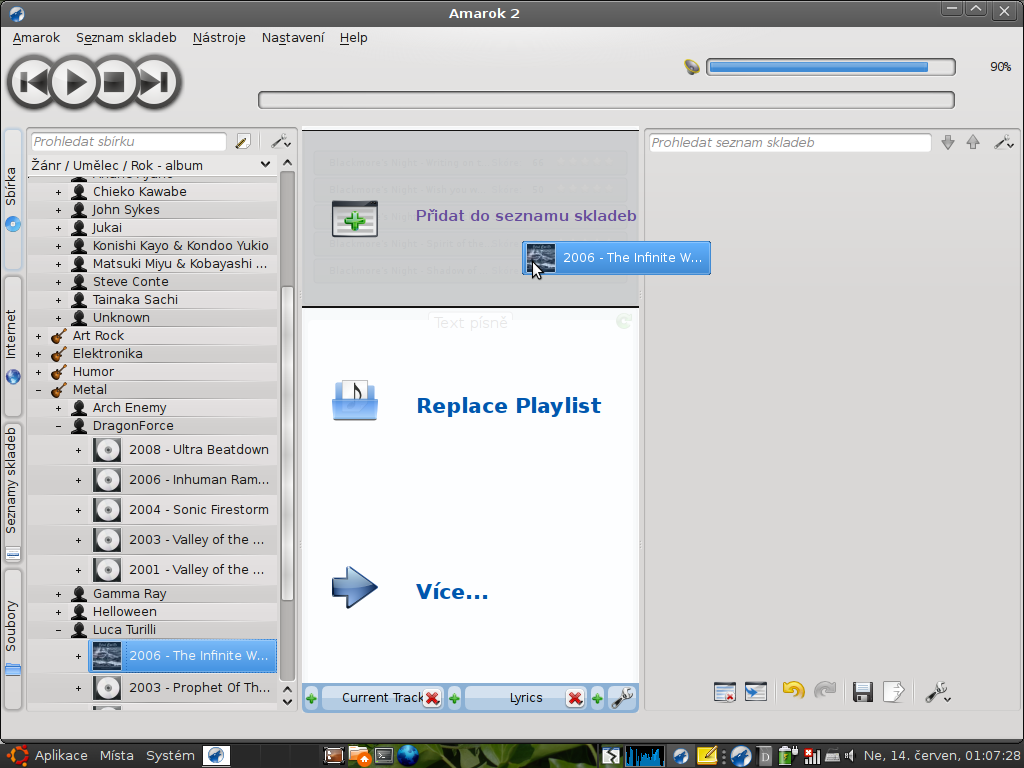The image size is (1024, 768).
Task: Open the Help menu
Action: point(353,38)
